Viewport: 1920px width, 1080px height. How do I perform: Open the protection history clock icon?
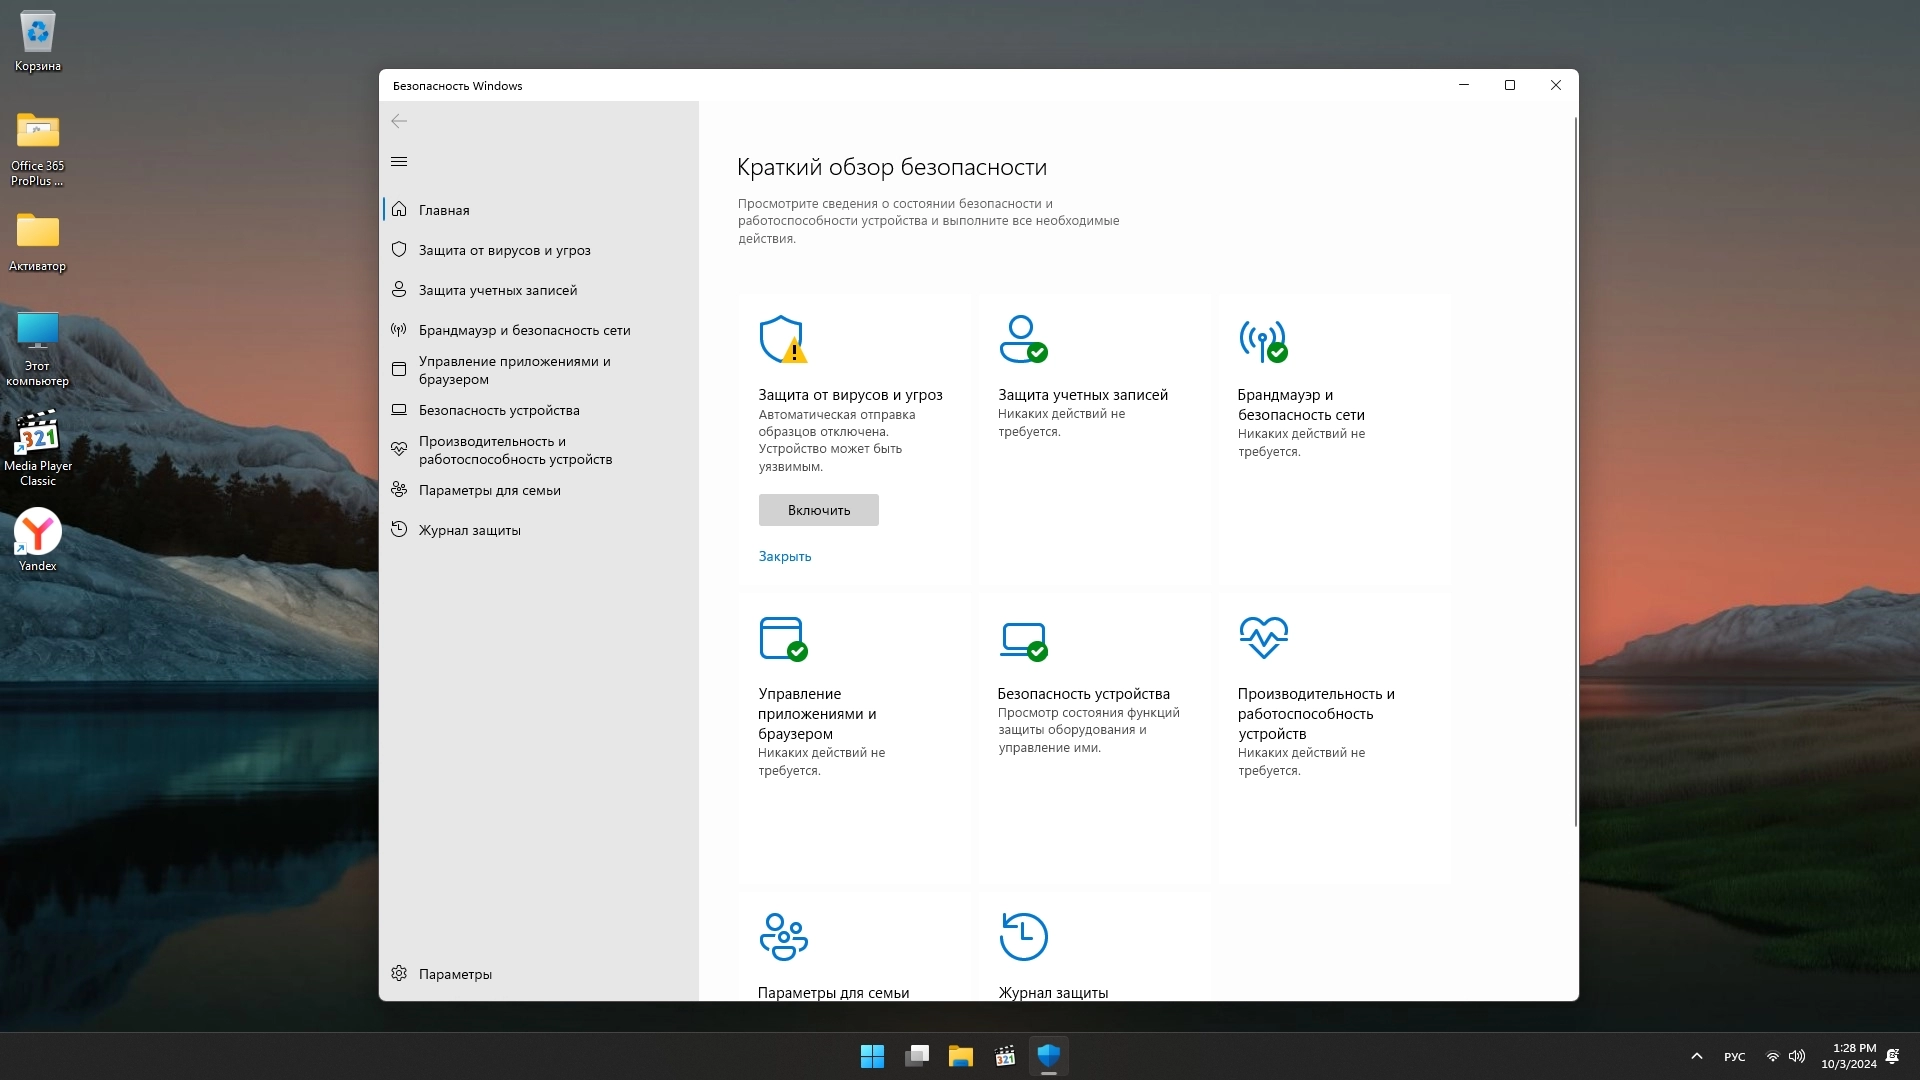(1023, 937)
